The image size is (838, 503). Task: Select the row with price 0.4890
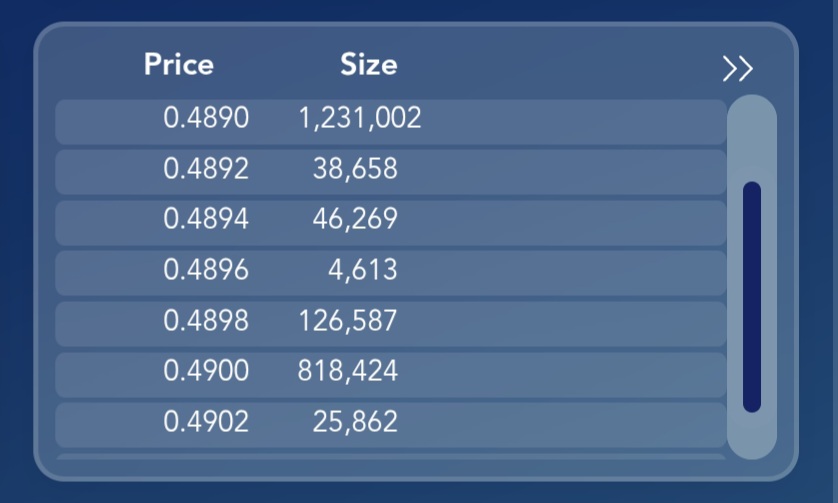coord(391,122)
